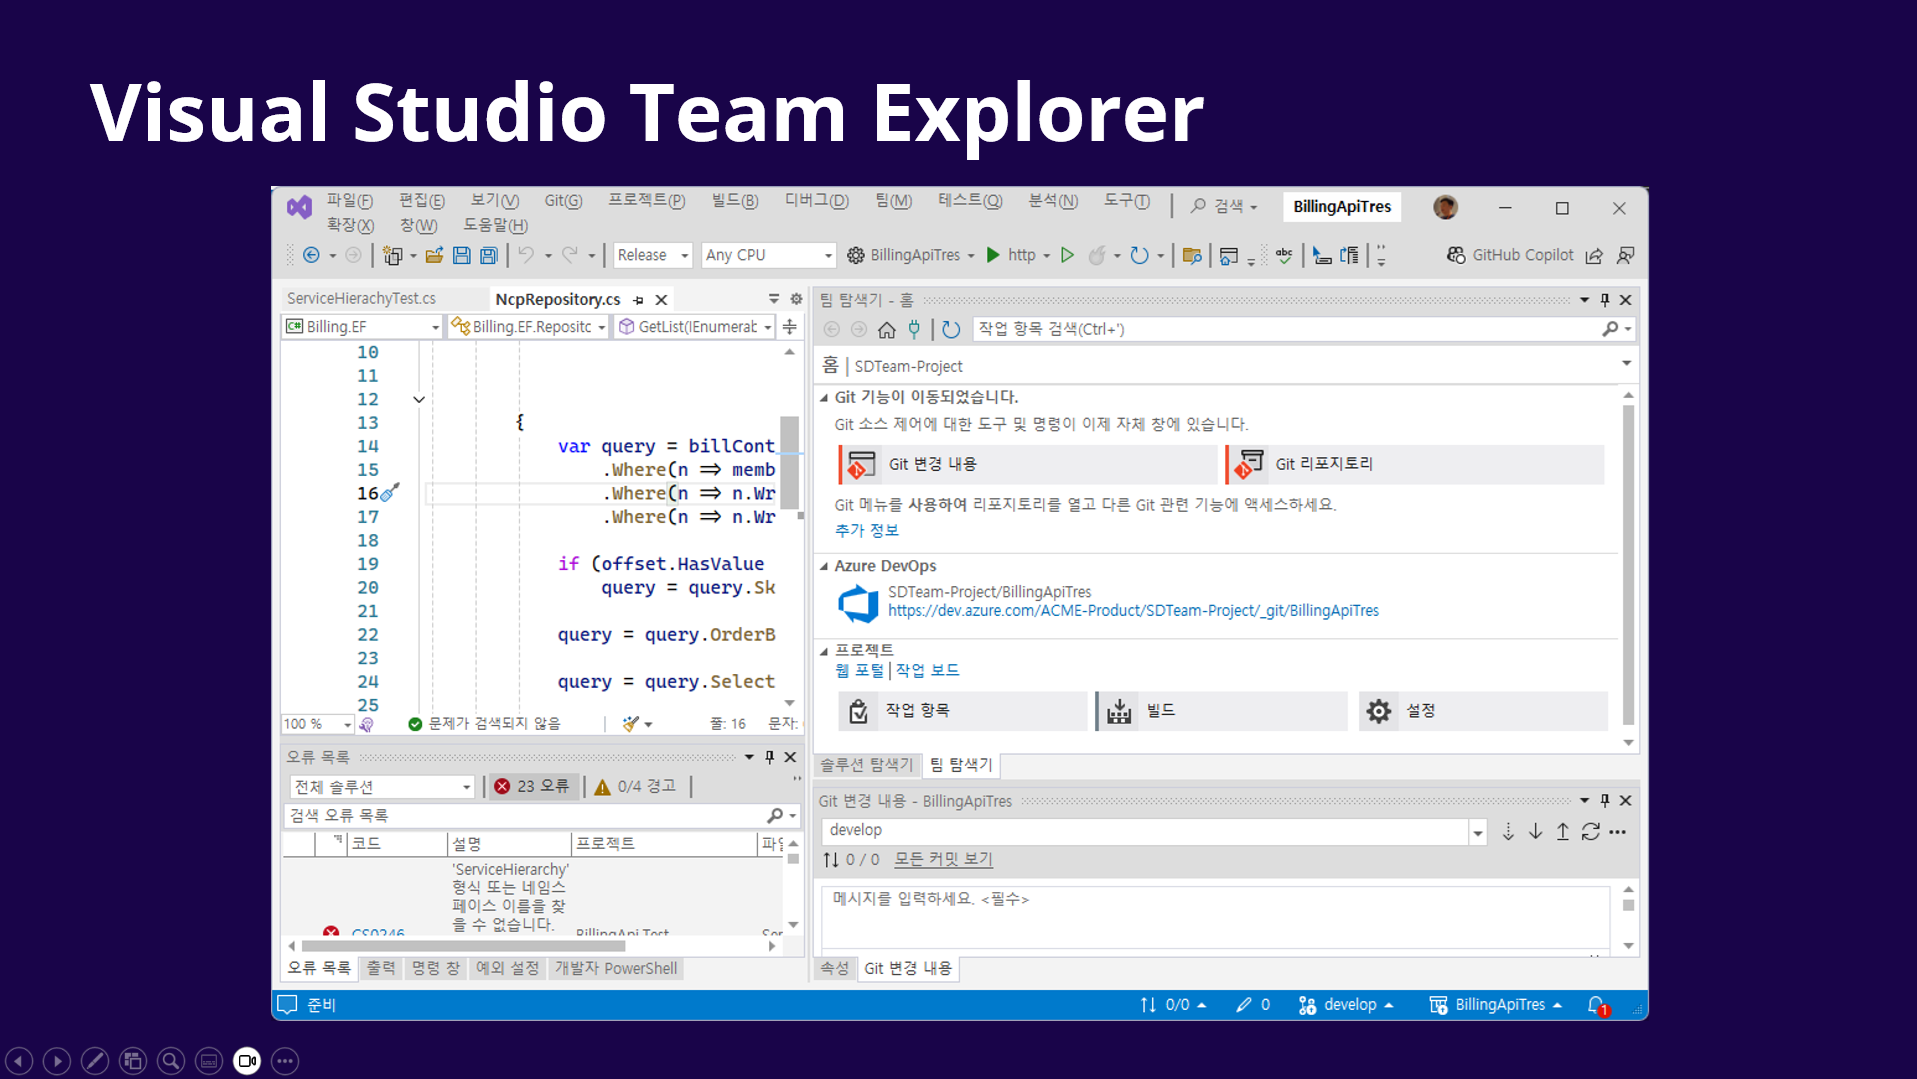Screen dimensions: 1917x1079
Task: Click the Git fetch dashed-arrow icon
Action: (x=1508, y=831)
